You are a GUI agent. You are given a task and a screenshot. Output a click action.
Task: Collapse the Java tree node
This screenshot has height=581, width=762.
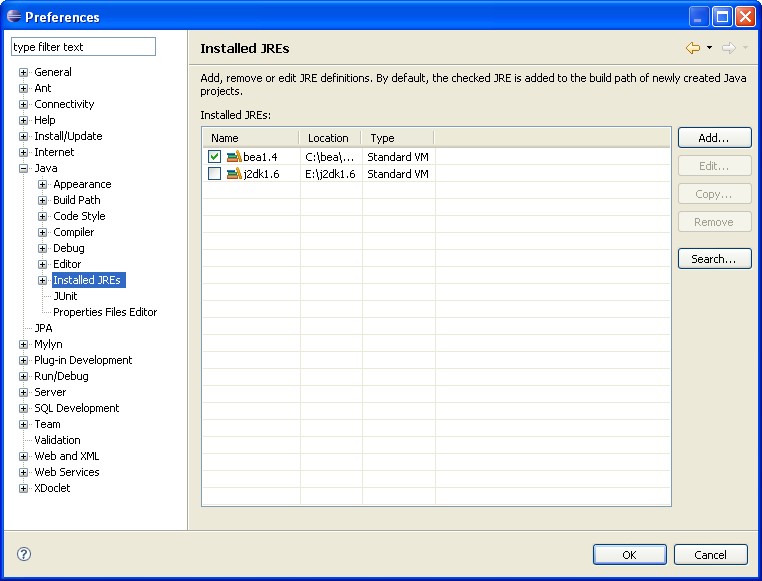(24, 168)
